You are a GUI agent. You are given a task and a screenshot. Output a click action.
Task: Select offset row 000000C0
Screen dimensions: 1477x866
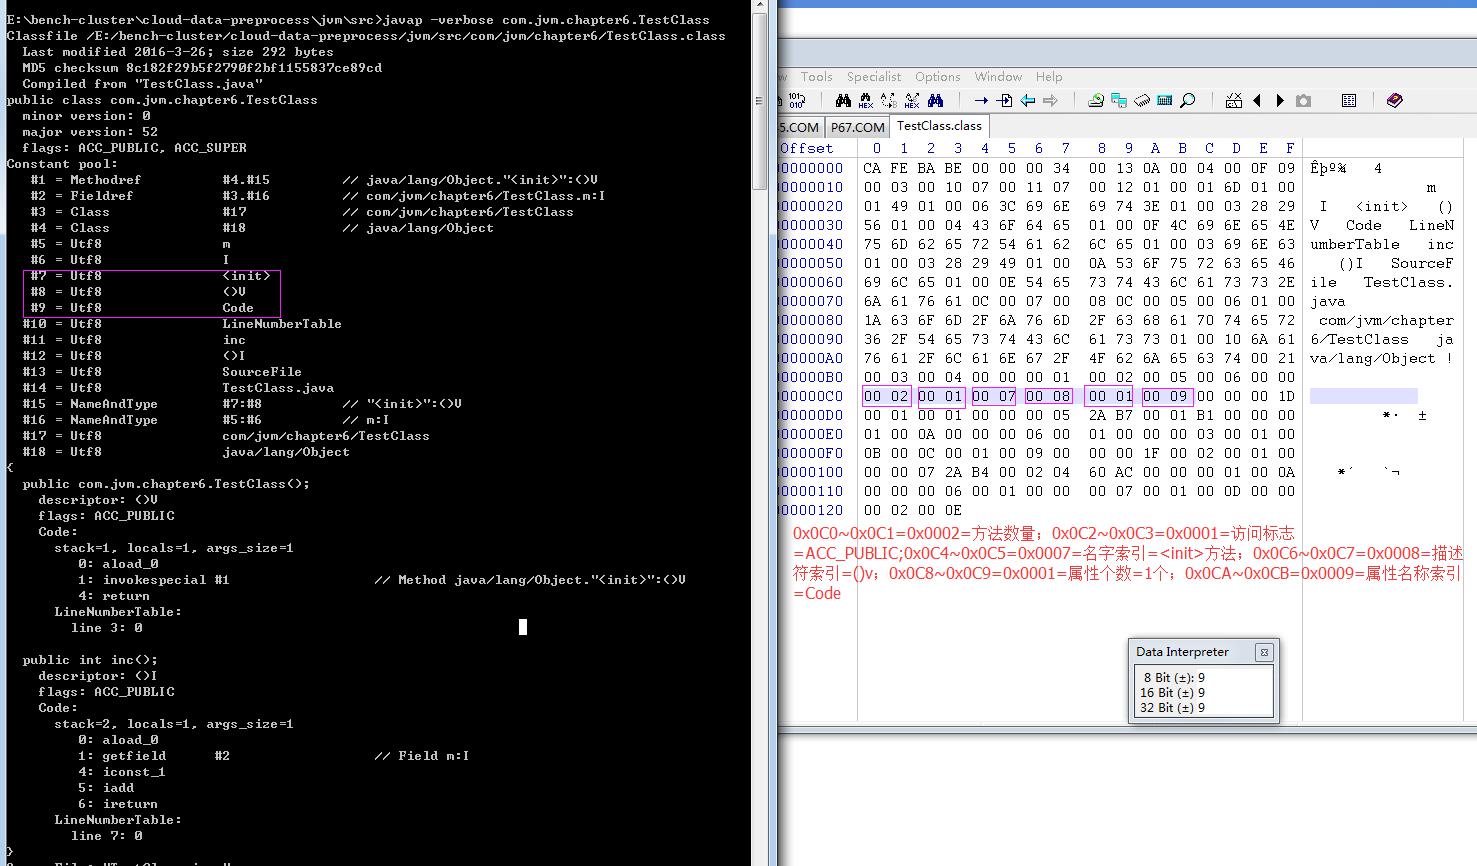(812, 396)
